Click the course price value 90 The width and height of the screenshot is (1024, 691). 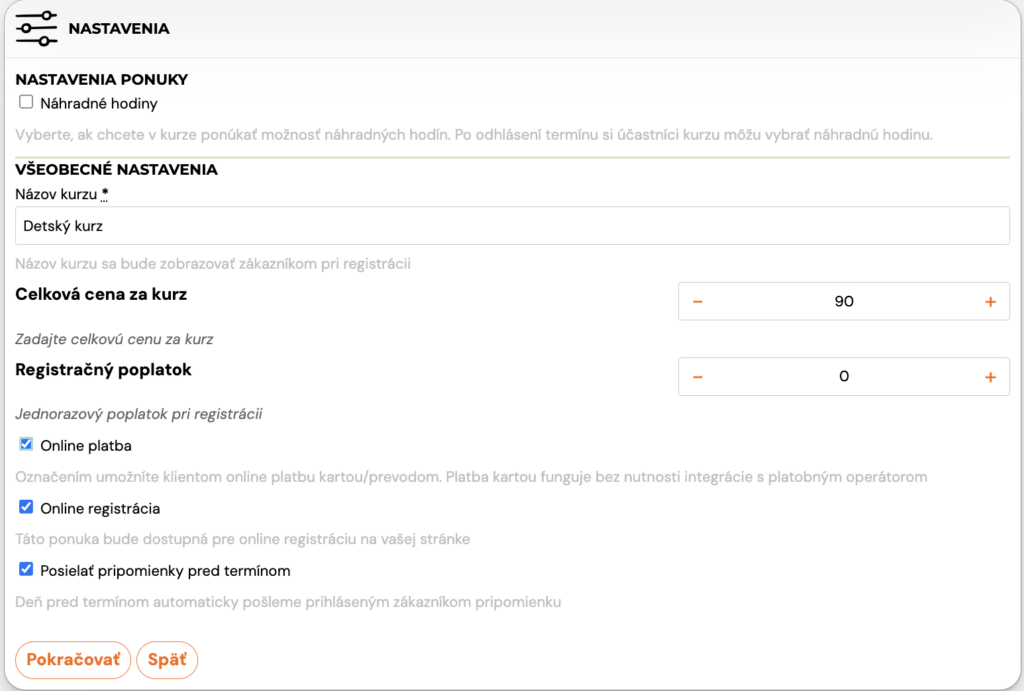click(844, 302)
